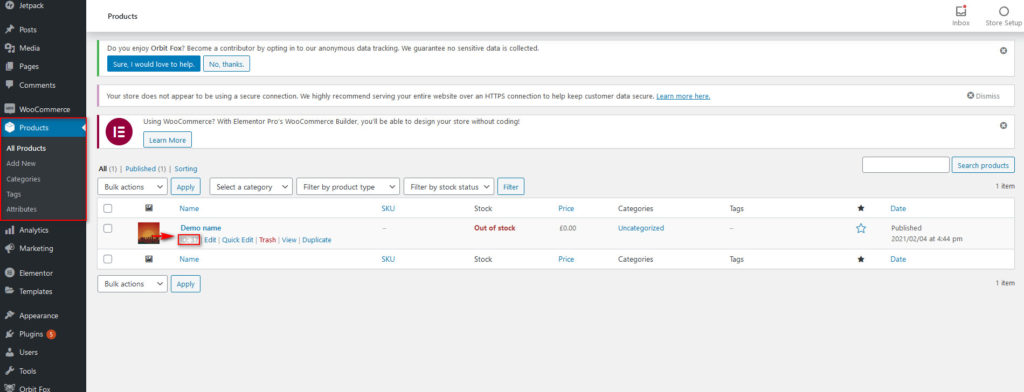Click Sure, I would love to help
This screenshot has width=1024, height=392.
tap(153, 64)
